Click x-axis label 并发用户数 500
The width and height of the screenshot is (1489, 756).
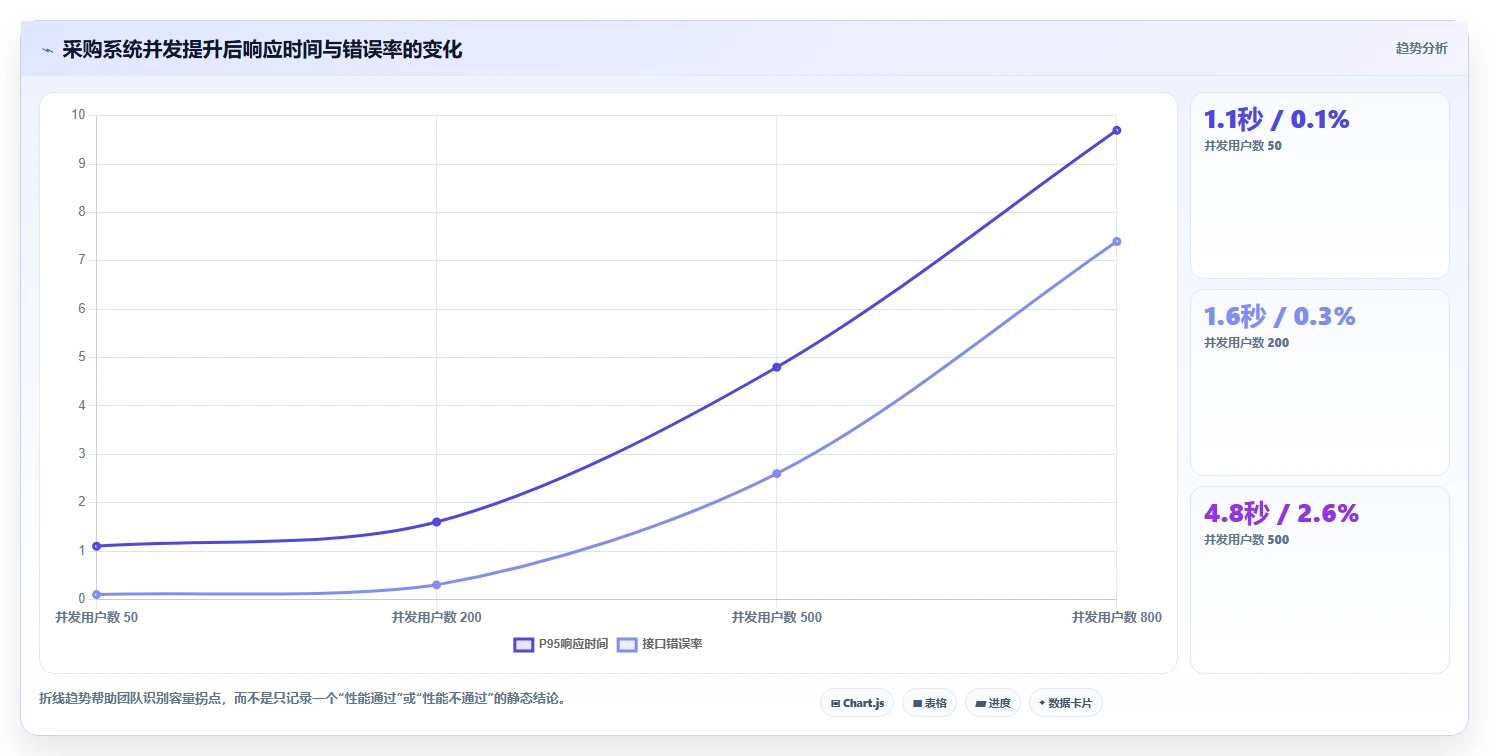coord(777,618)
